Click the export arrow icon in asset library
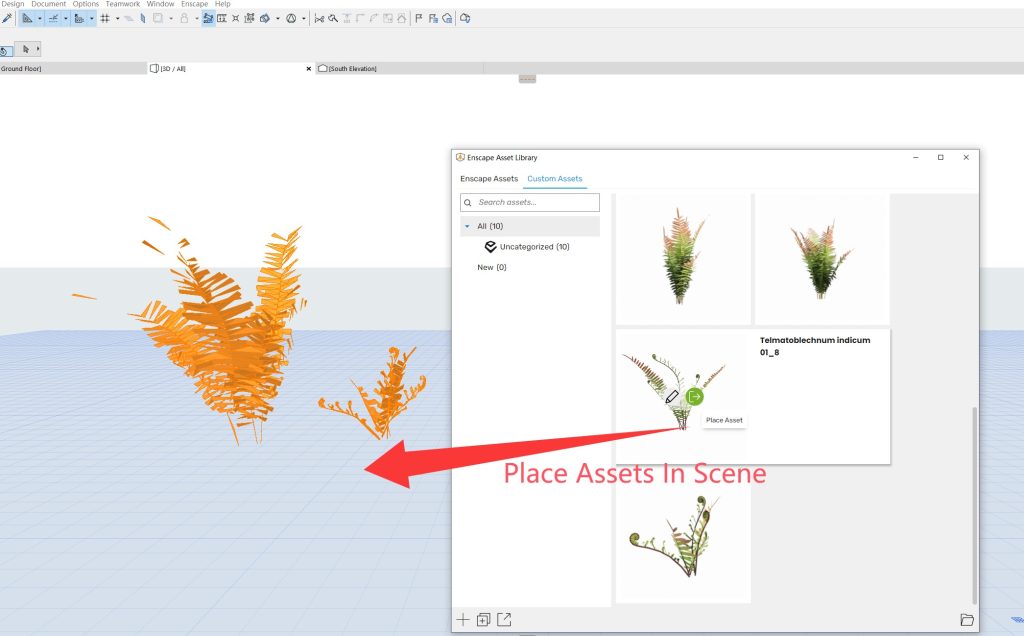This screenshot has width=1024, height=636. pos(504,620)
